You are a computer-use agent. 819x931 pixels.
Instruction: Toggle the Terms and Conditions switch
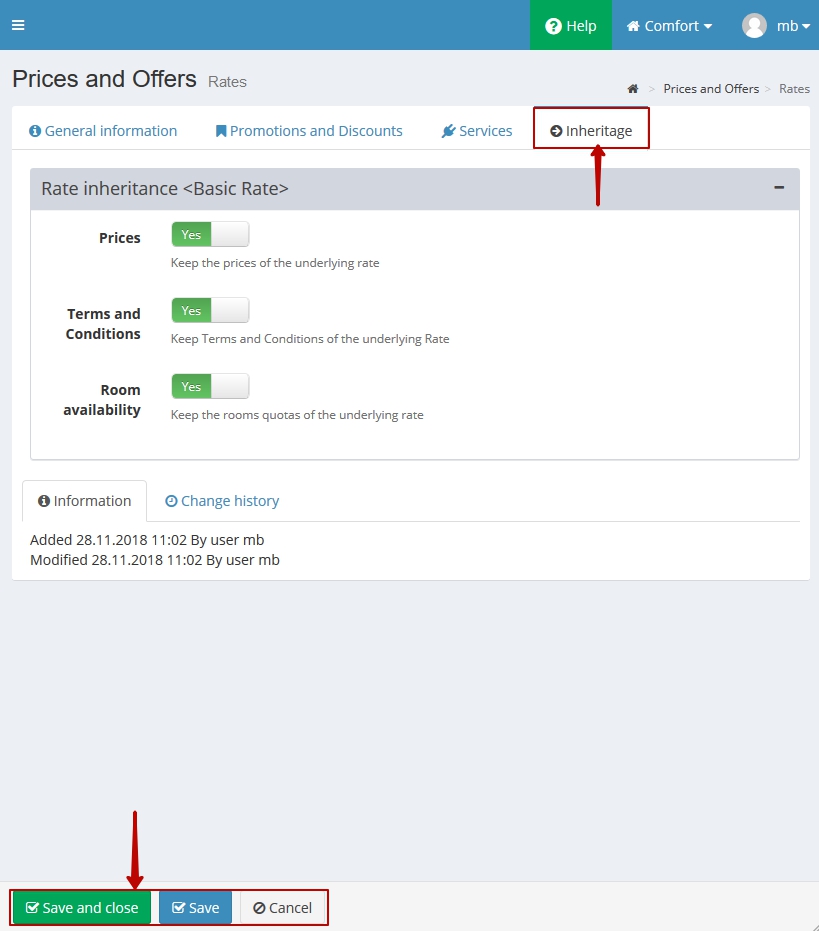point(210,311)
